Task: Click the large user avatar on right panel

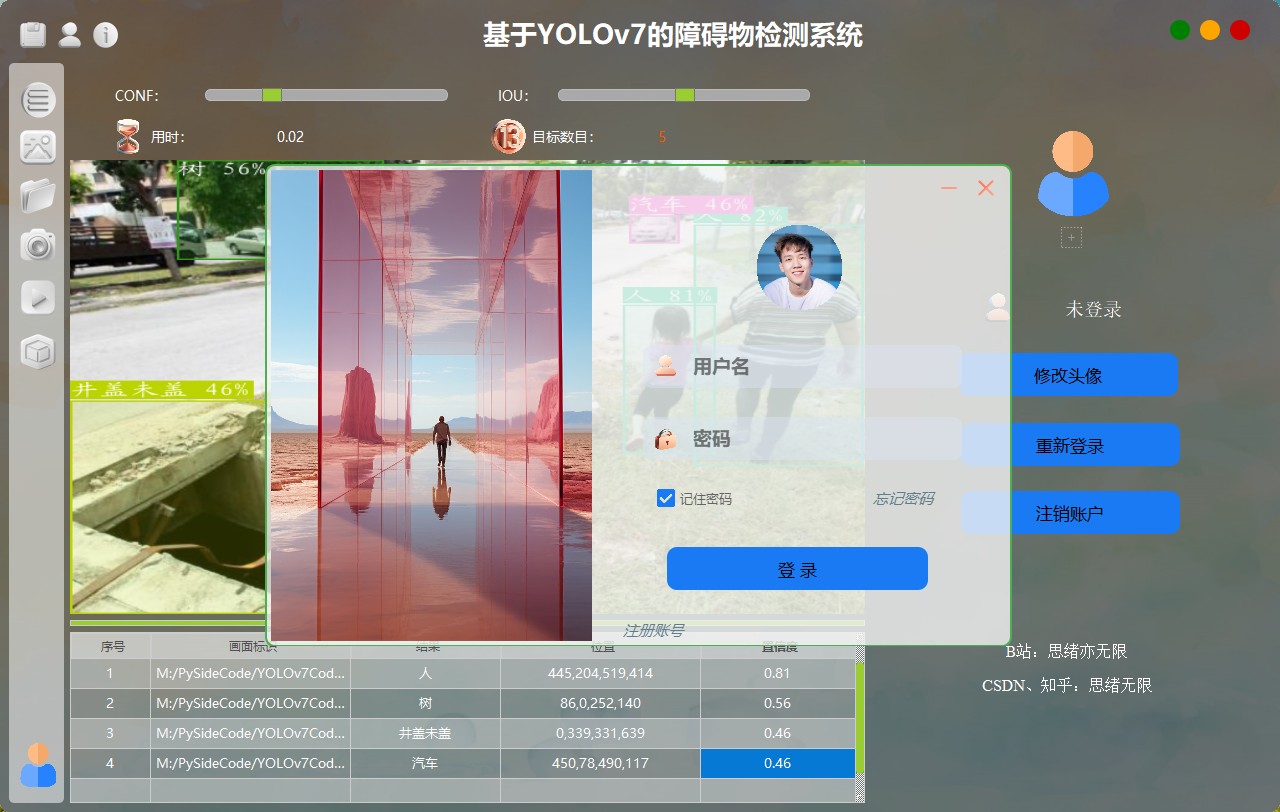Action: click(x=1072, y=174)
